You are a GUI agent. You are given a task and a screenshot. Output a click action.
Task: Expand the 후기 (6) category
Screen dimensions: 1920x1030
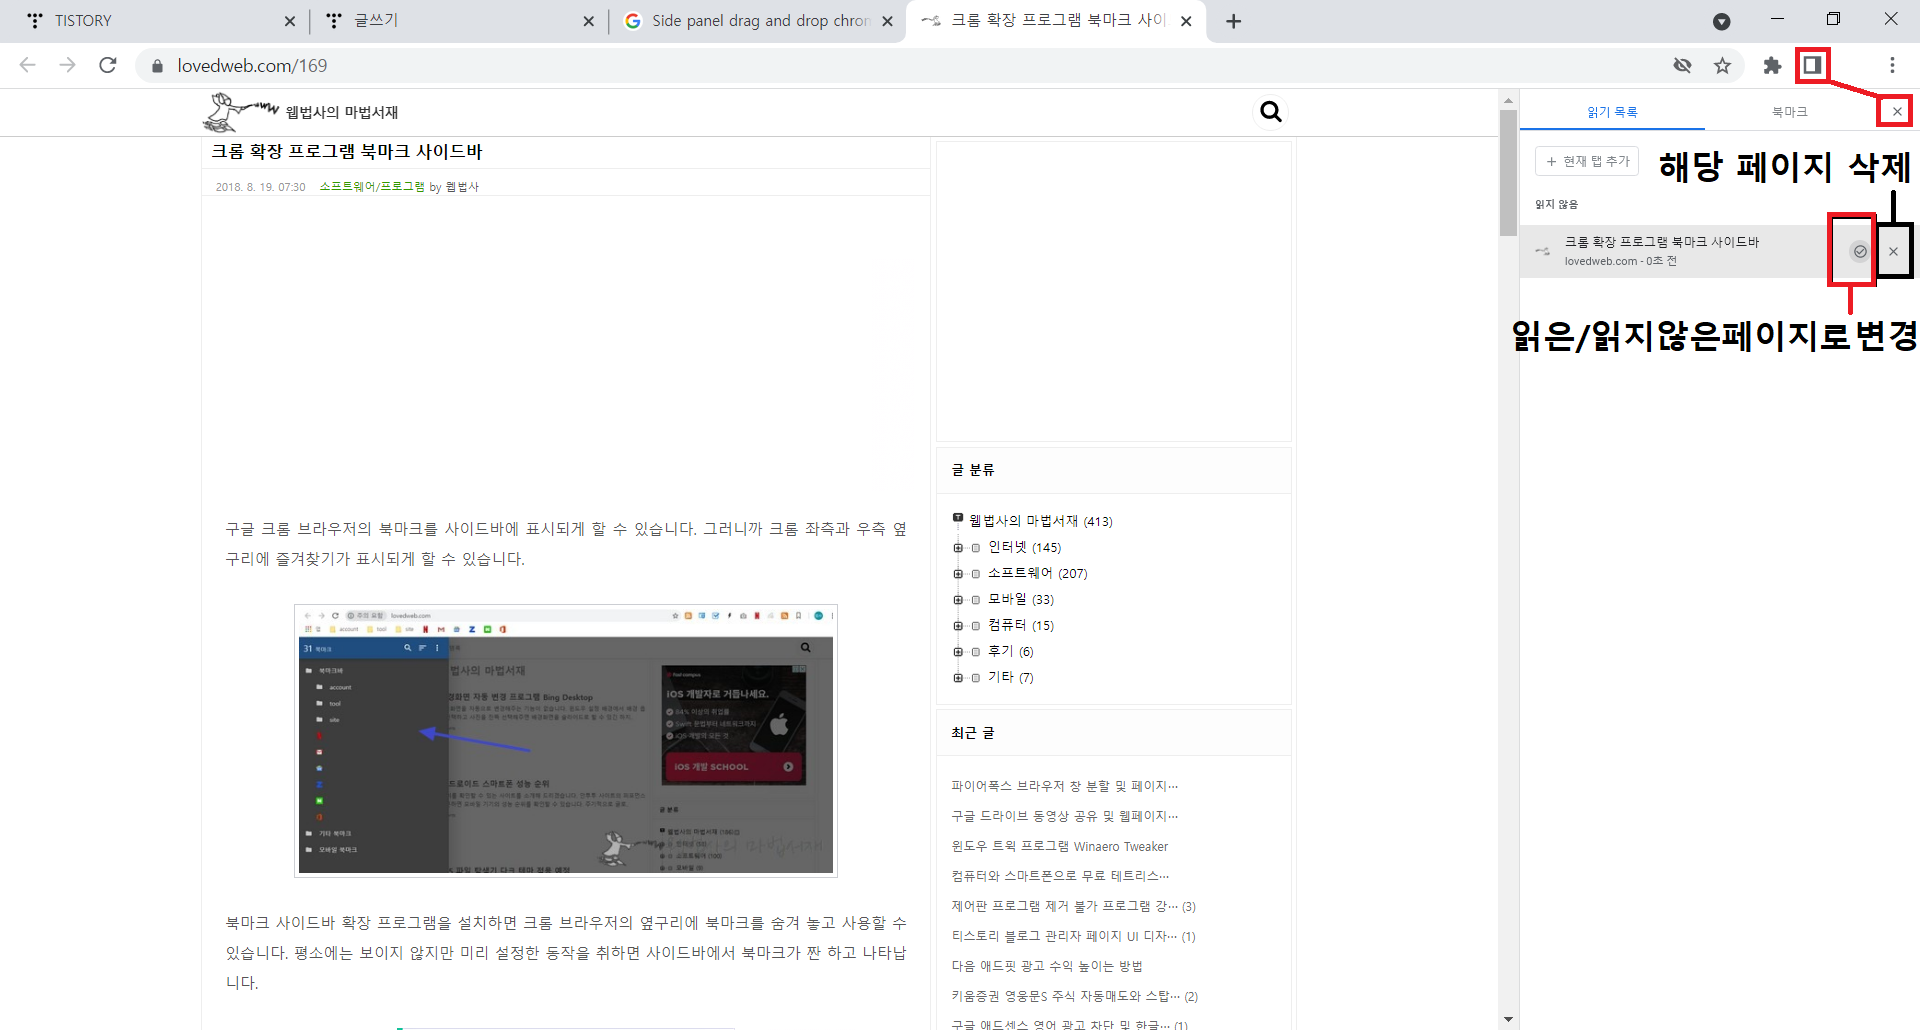[x=958, y=652]
